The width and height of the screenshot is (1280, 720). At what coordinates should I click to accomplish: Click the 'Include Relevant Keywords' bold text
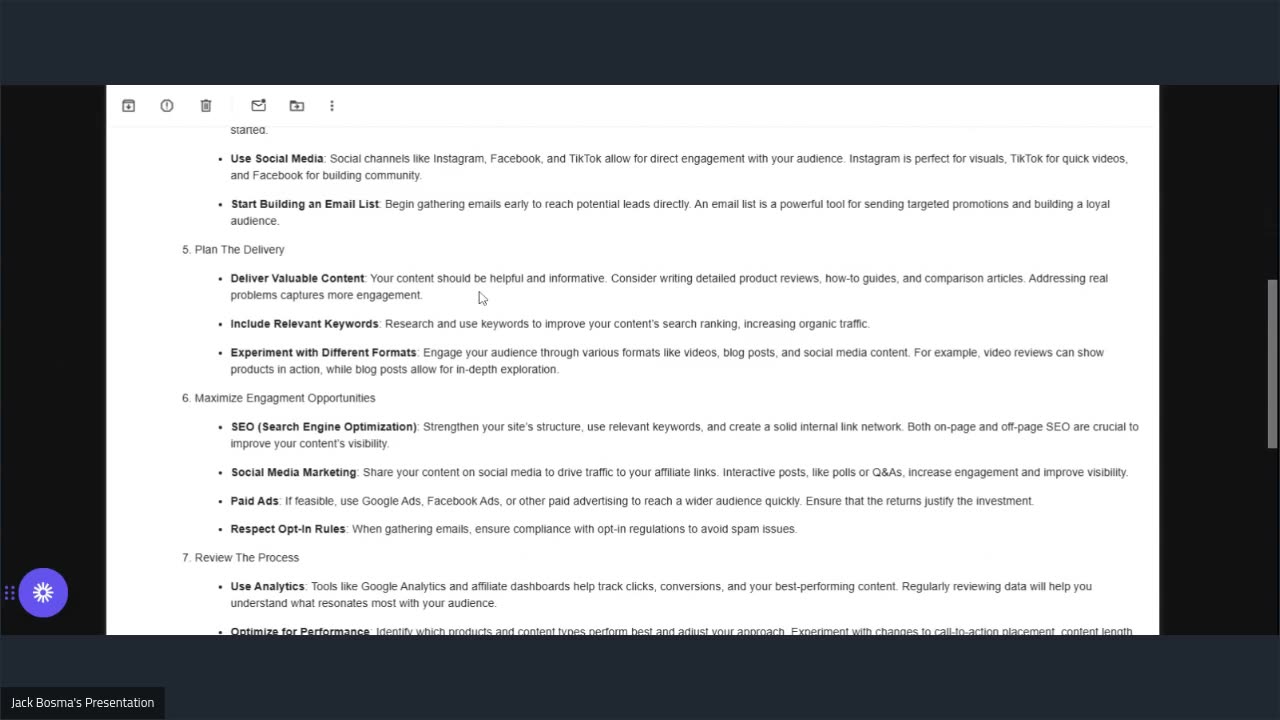pos(304,324)
